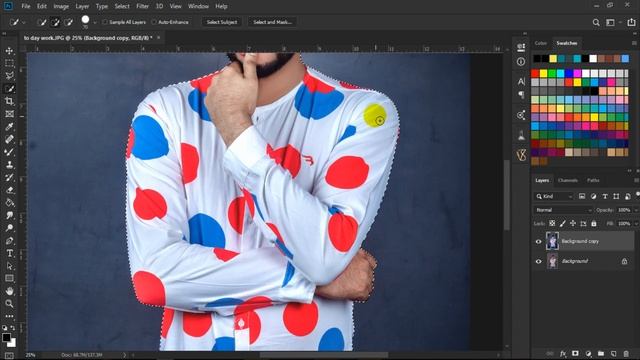Select the Hand tool

(9, 291)
